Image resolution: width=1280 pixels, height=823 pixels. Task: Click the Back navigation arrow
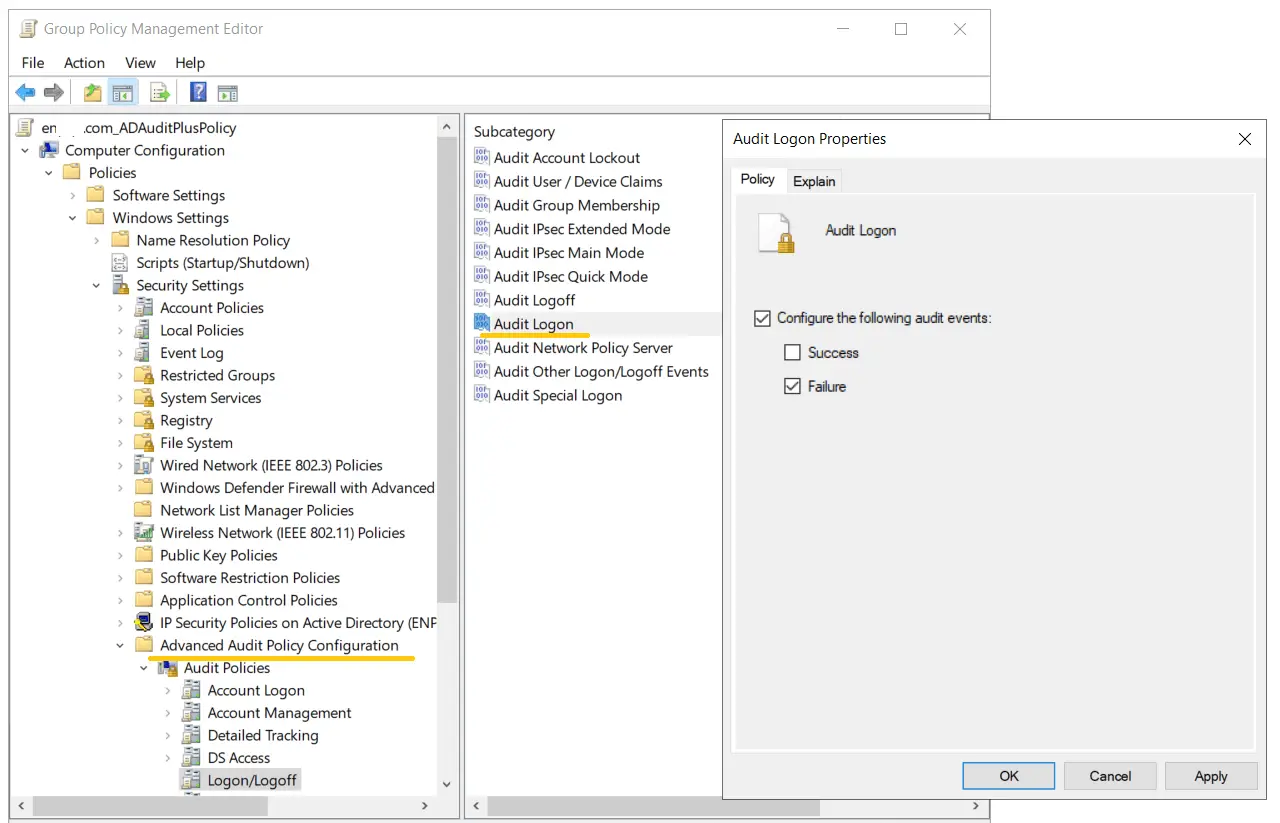tap(25, 92)
